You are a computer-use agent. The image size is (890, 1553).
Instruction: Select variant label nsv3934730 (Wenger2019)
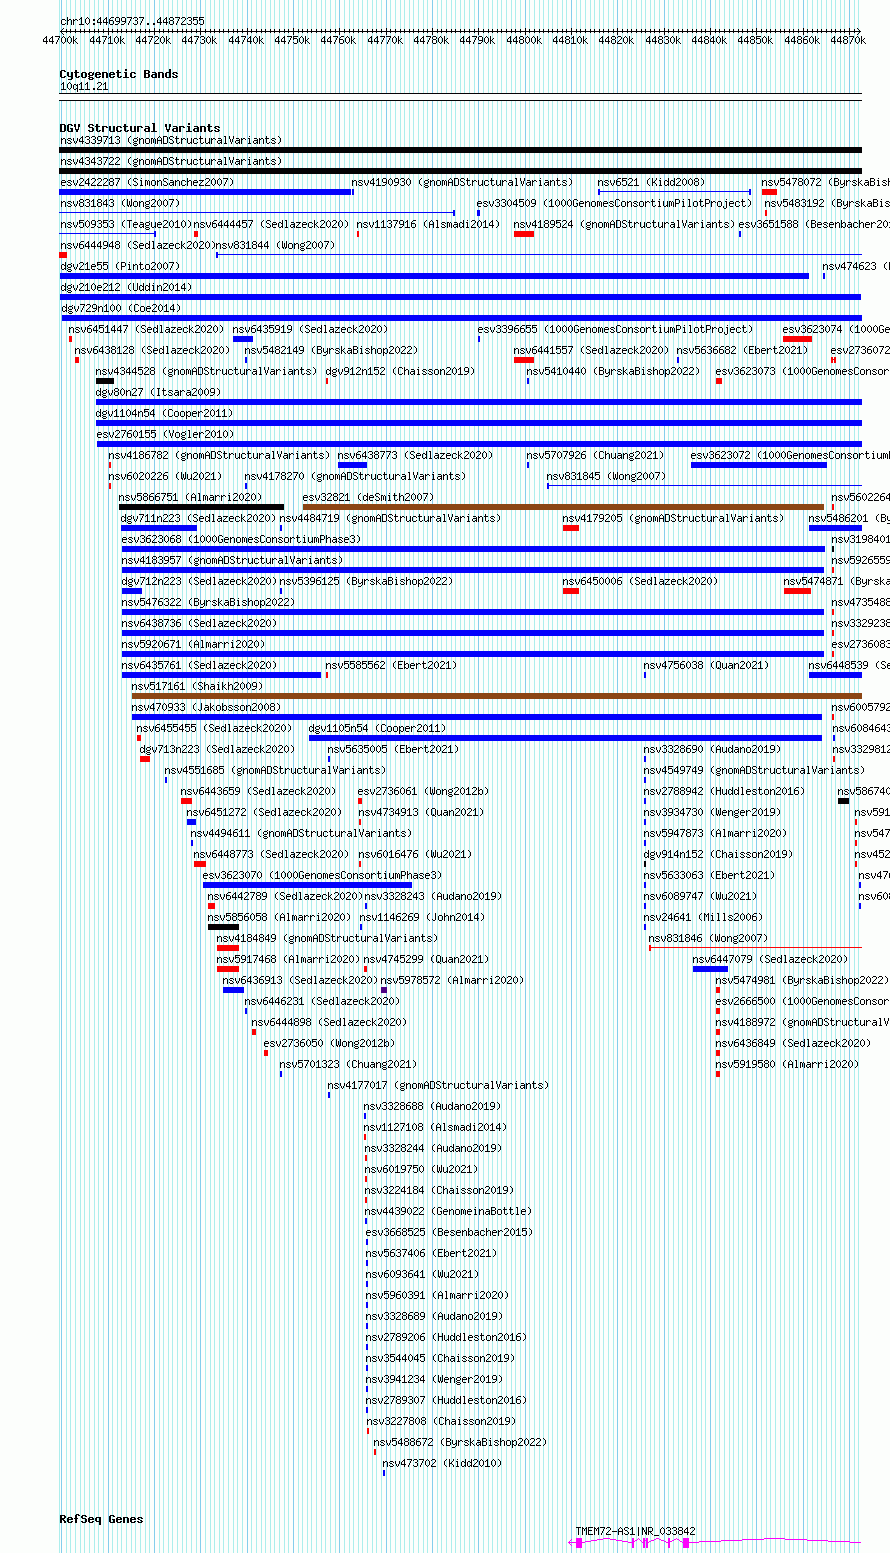coord(713,812)
